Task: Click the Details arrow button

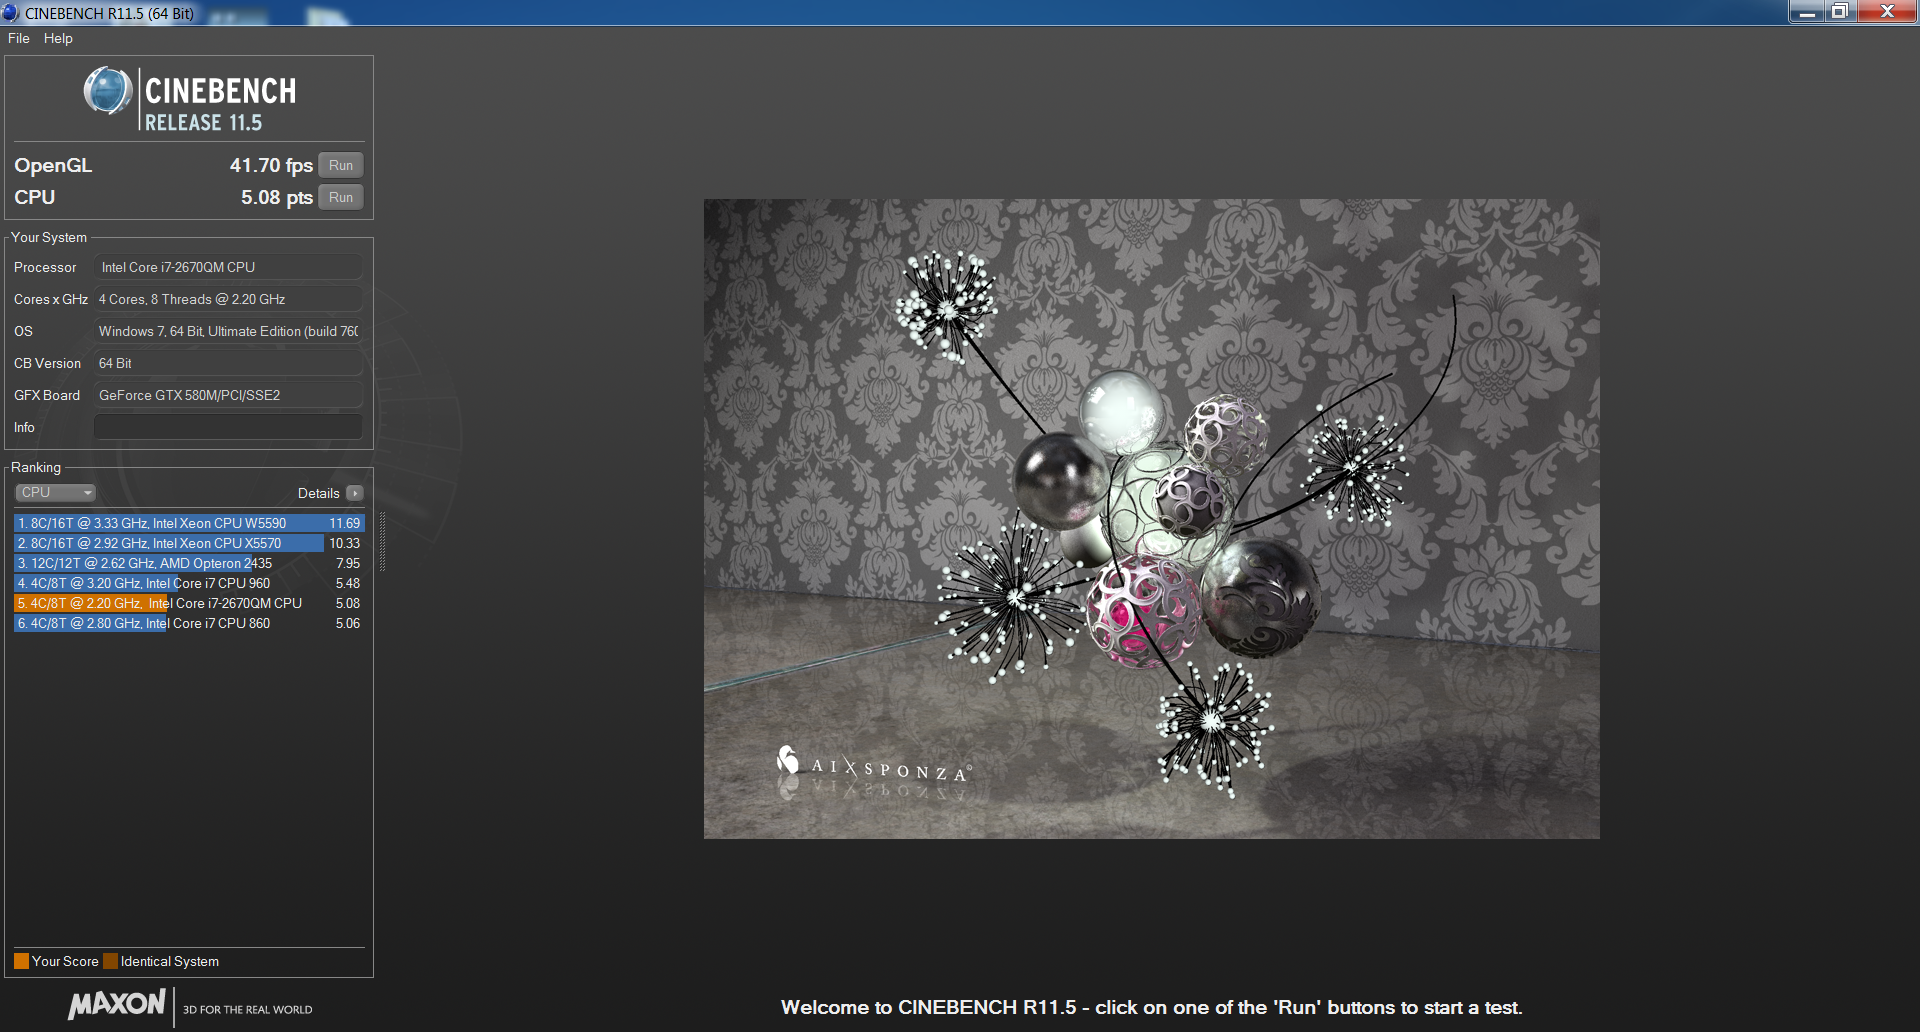Action: (x=355, y=493)
